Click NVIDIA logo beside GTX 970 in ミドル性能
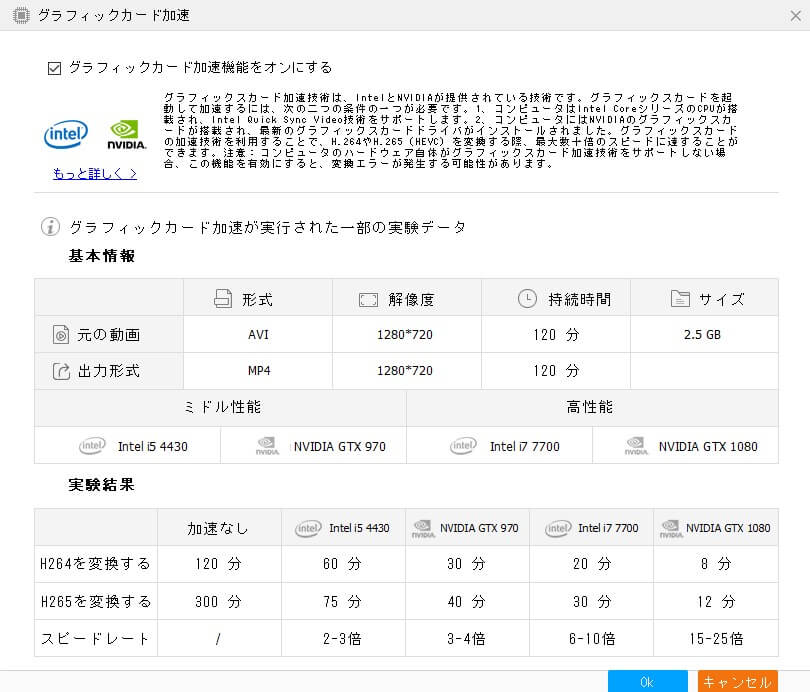This screenshot has width=810, height=692. [x=267, y=446]
